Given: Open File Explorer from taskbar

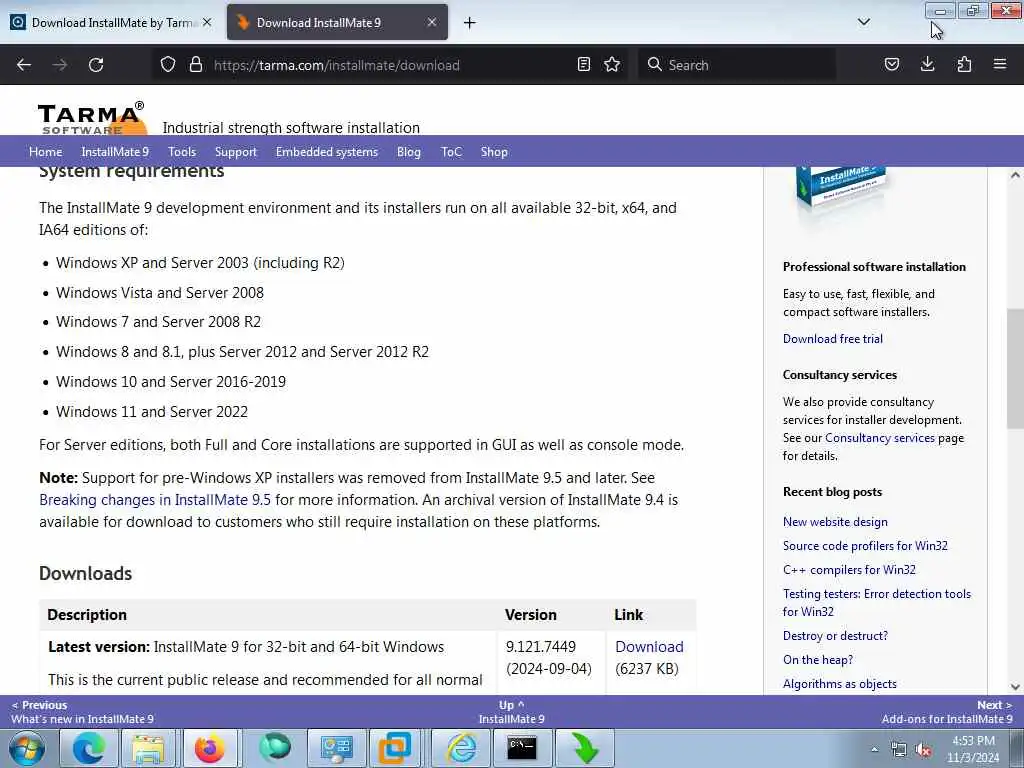Looking at the screenshot, I should [150, 748].
